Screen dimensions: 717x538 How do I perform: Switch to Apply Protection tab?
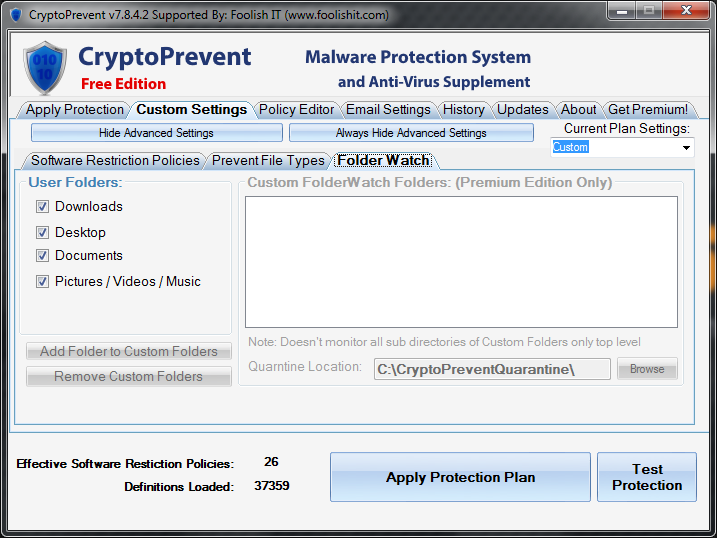75,110
